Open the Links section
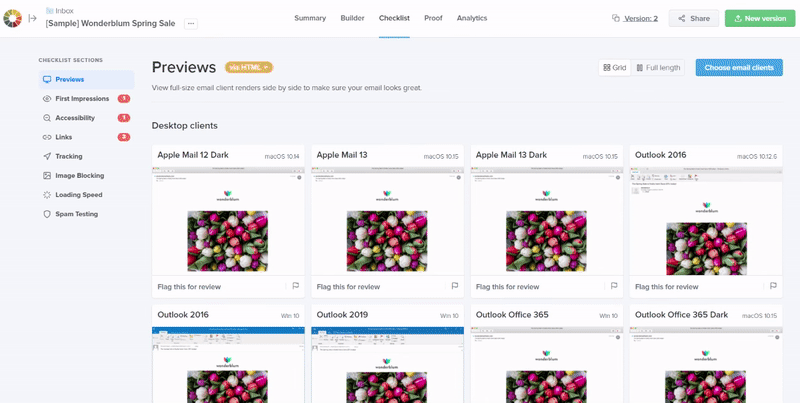Viewport: 800px width, 403px height. [x=86, y=137]
